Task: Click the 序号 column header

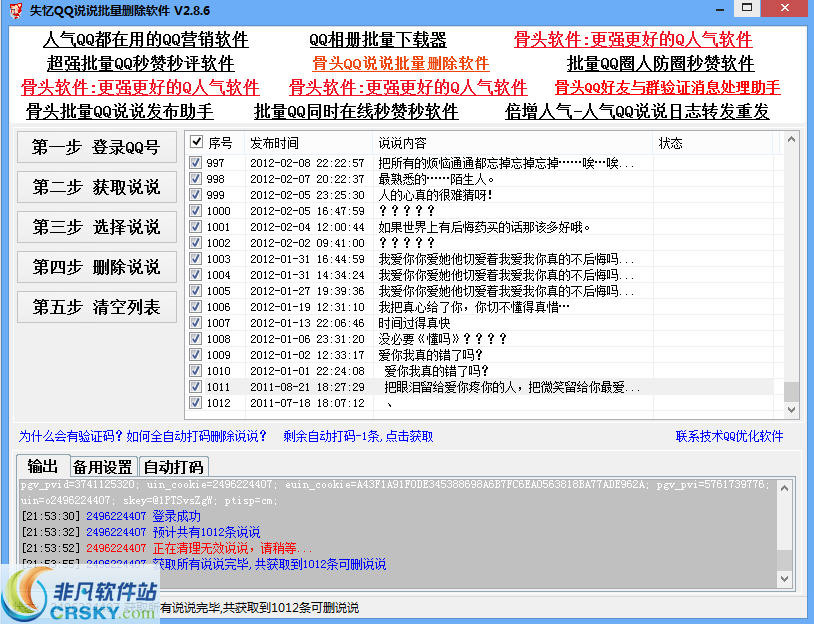Action: pyautogui.click(x=220, y=143)
